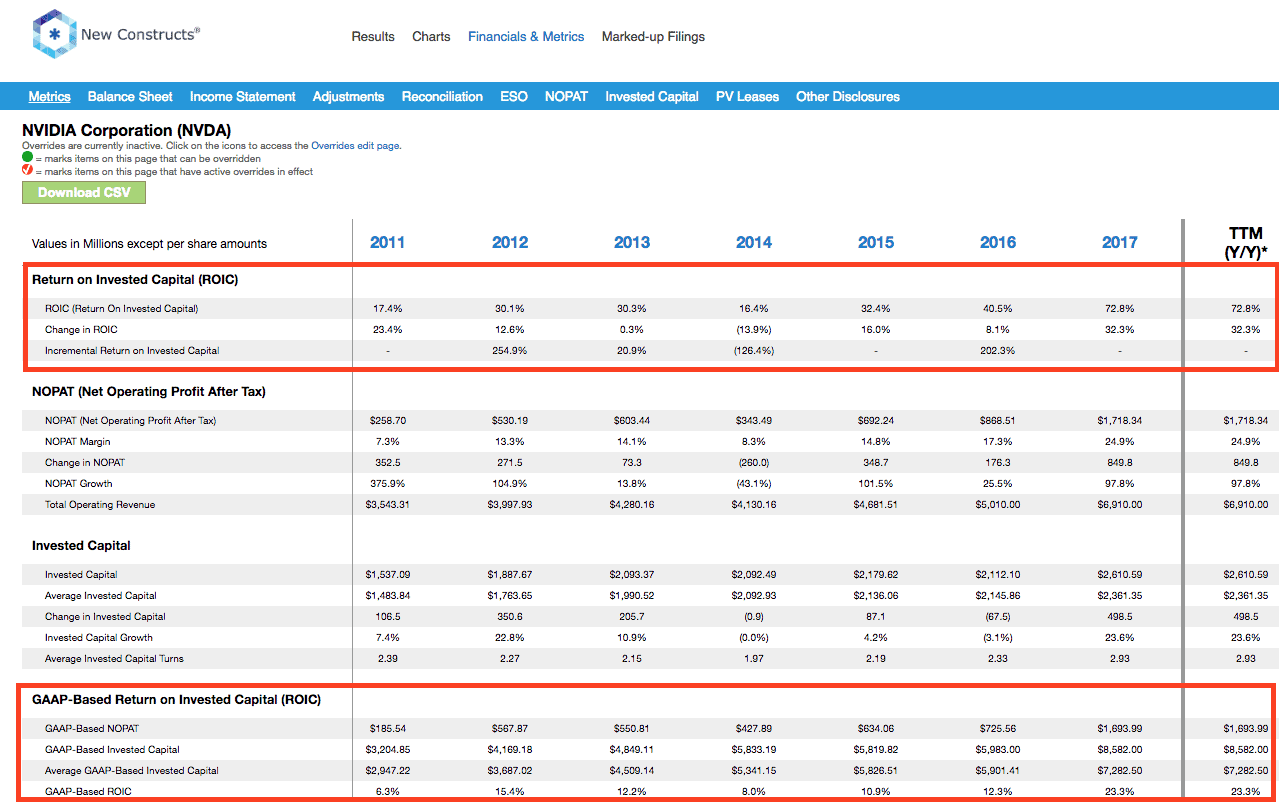Click the 'NOPAT Margin' row label
The width and height of the screenshot is (1279, 802).
[x=78, y=442]
